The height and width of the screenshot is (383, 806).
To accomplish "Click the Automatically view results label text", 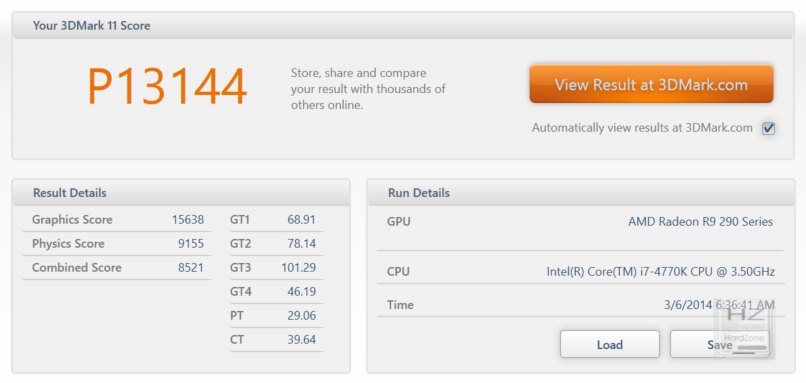I will (x=643, y=127).
